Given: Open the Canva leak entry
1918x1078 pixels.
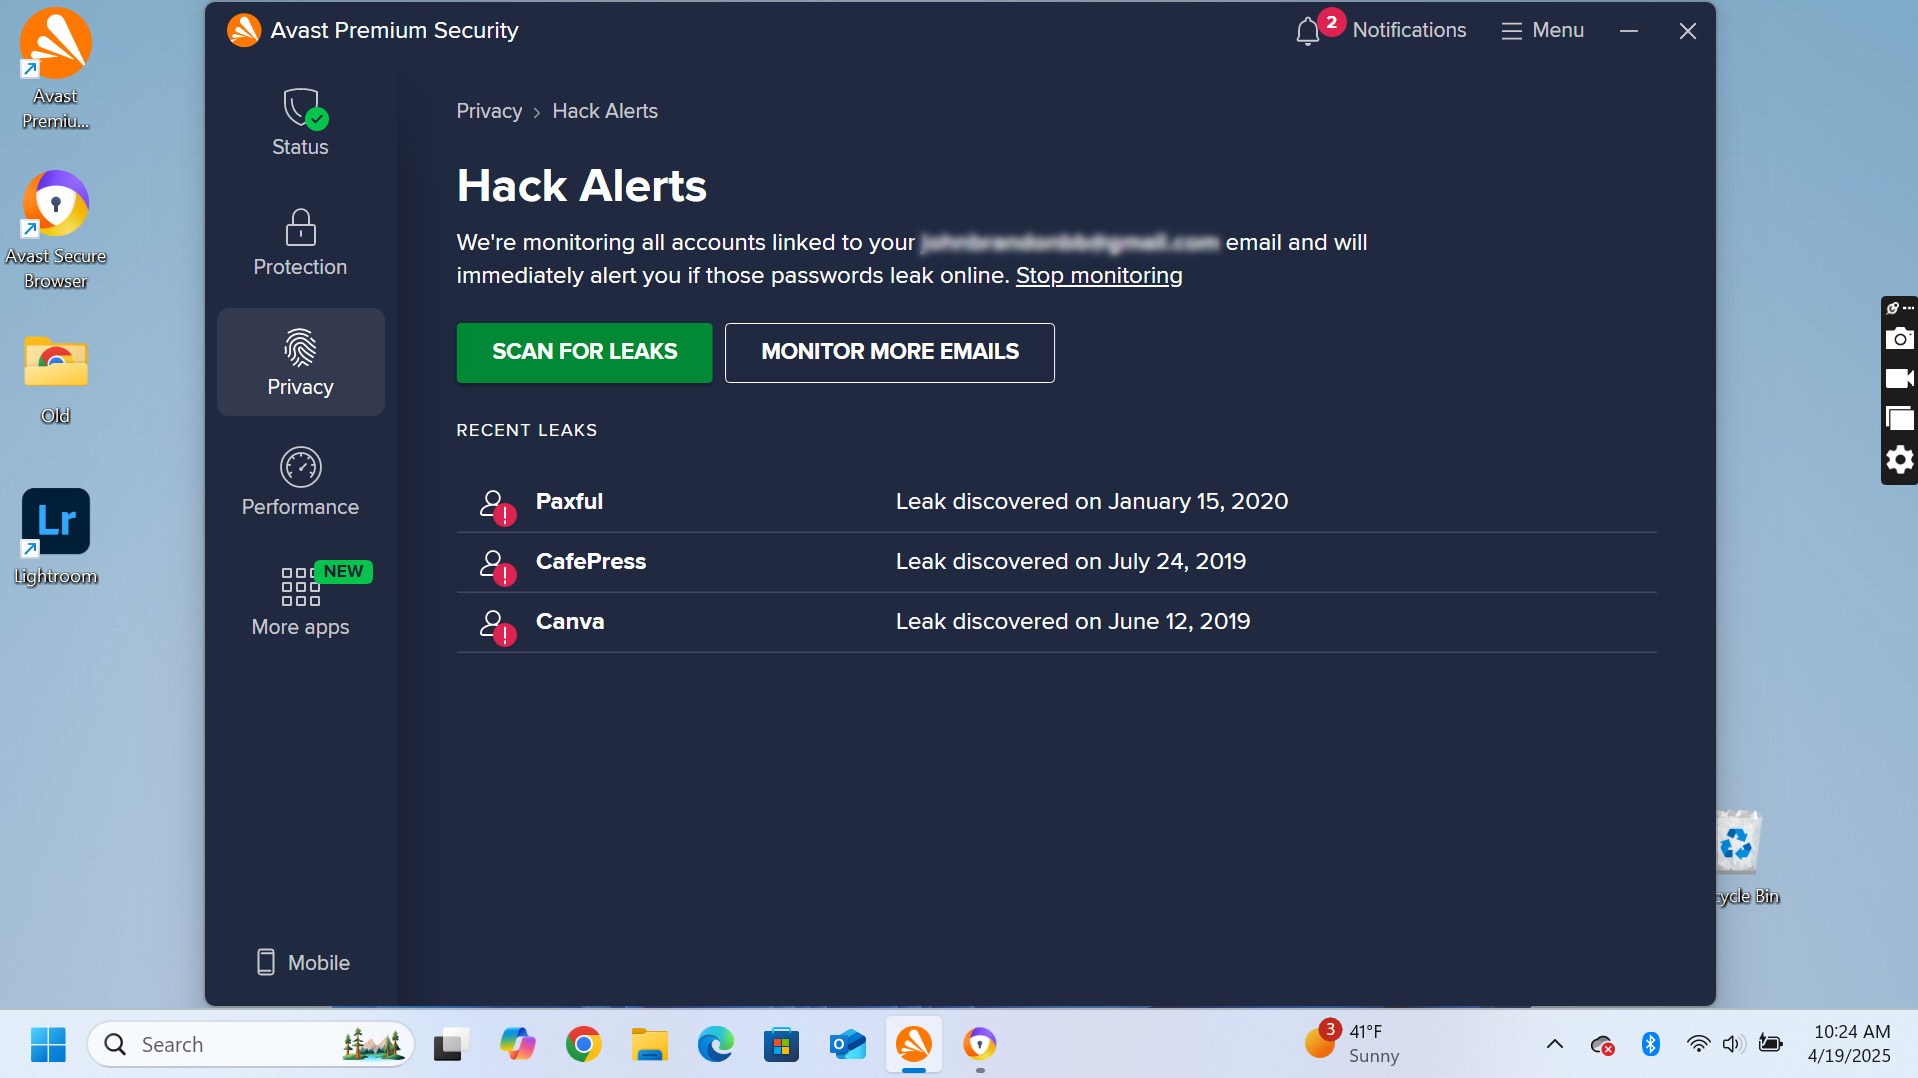Looking at the screenshot, I should (x=569, y=622).
